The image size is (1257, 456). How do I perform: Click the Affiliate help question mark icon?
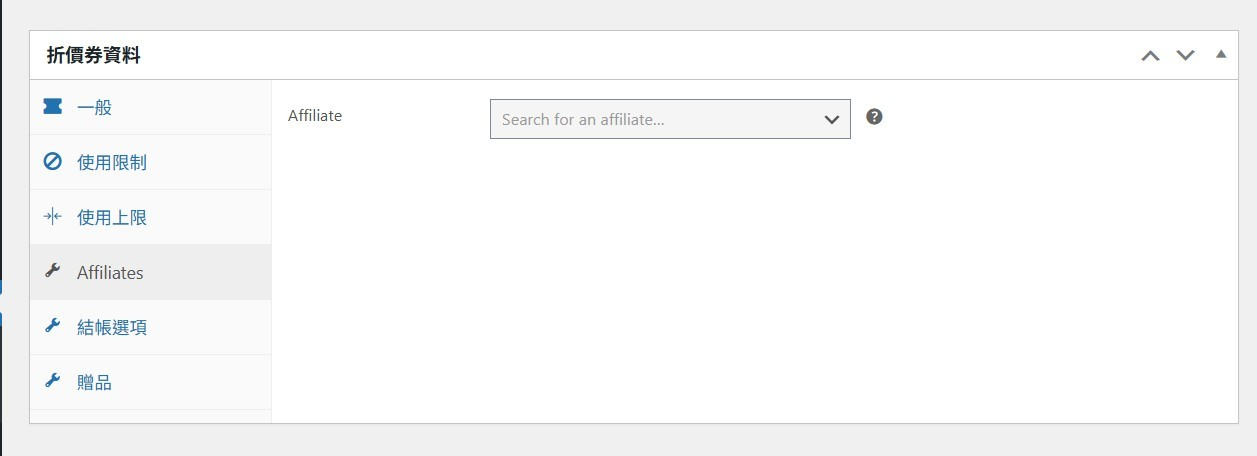tap(874, 117)
